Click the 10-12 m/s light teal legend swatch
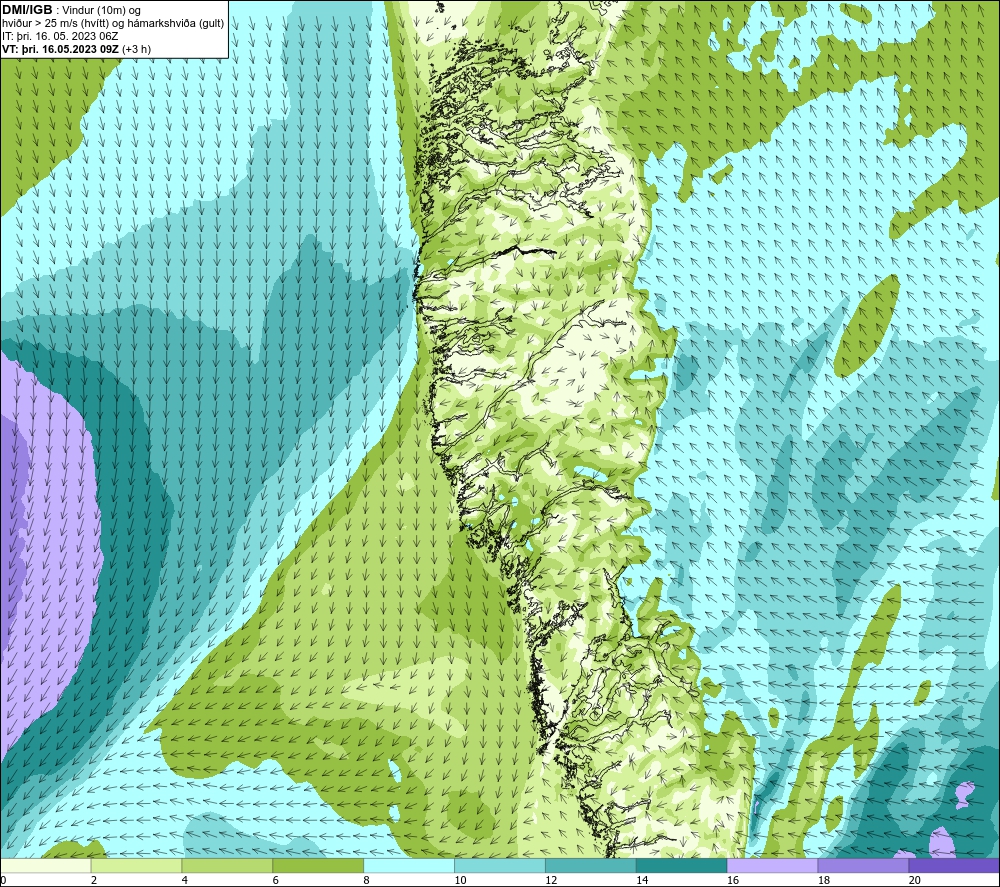1000x887 pixels. [500, 866]
